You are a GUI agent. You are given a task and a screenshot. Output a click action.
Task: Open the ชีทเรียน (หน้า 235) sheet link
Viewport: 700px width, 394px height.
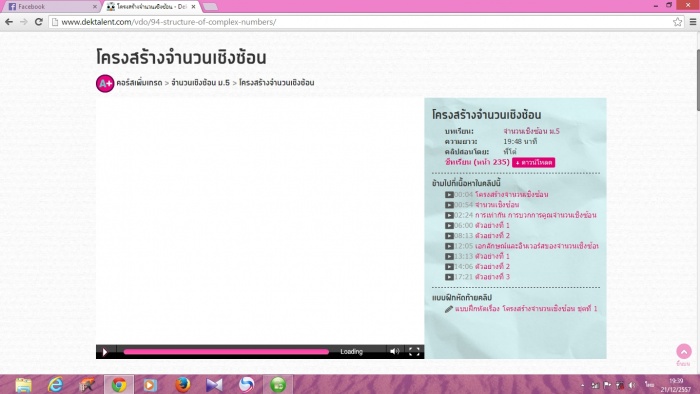click(x=477, y=162)
